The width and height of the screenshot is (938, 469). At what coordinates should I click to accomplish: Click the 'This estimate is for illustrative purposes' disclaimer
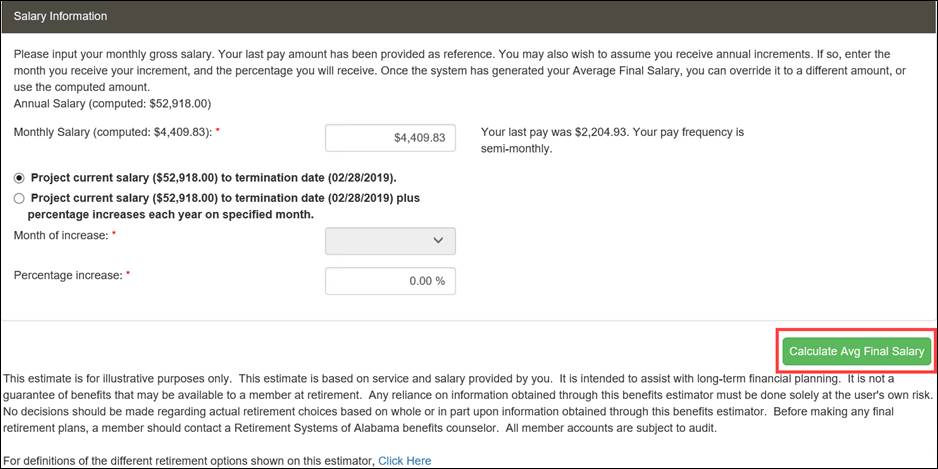pos(468,404)
